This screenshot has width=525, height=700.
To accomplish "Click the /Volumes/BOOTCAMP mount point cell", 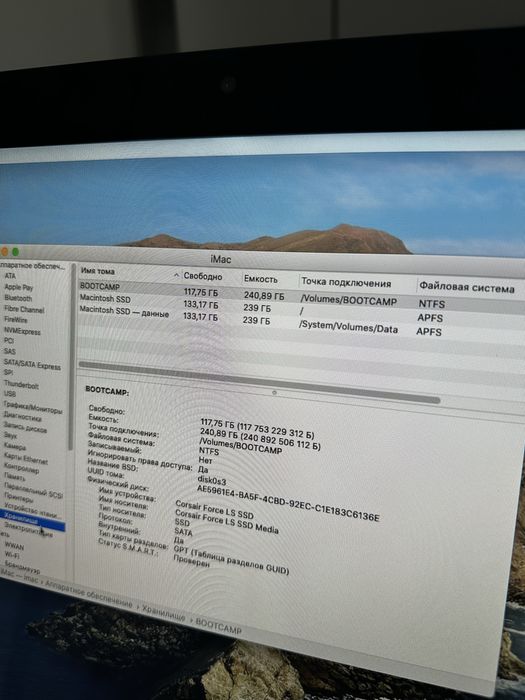I will coord(348,300).
